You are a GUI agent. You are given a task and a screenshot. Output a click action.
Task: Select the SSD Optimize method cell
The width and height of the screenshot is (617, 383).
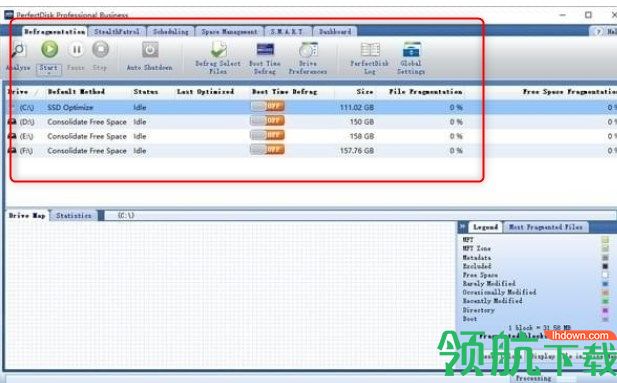coord(70,107)
